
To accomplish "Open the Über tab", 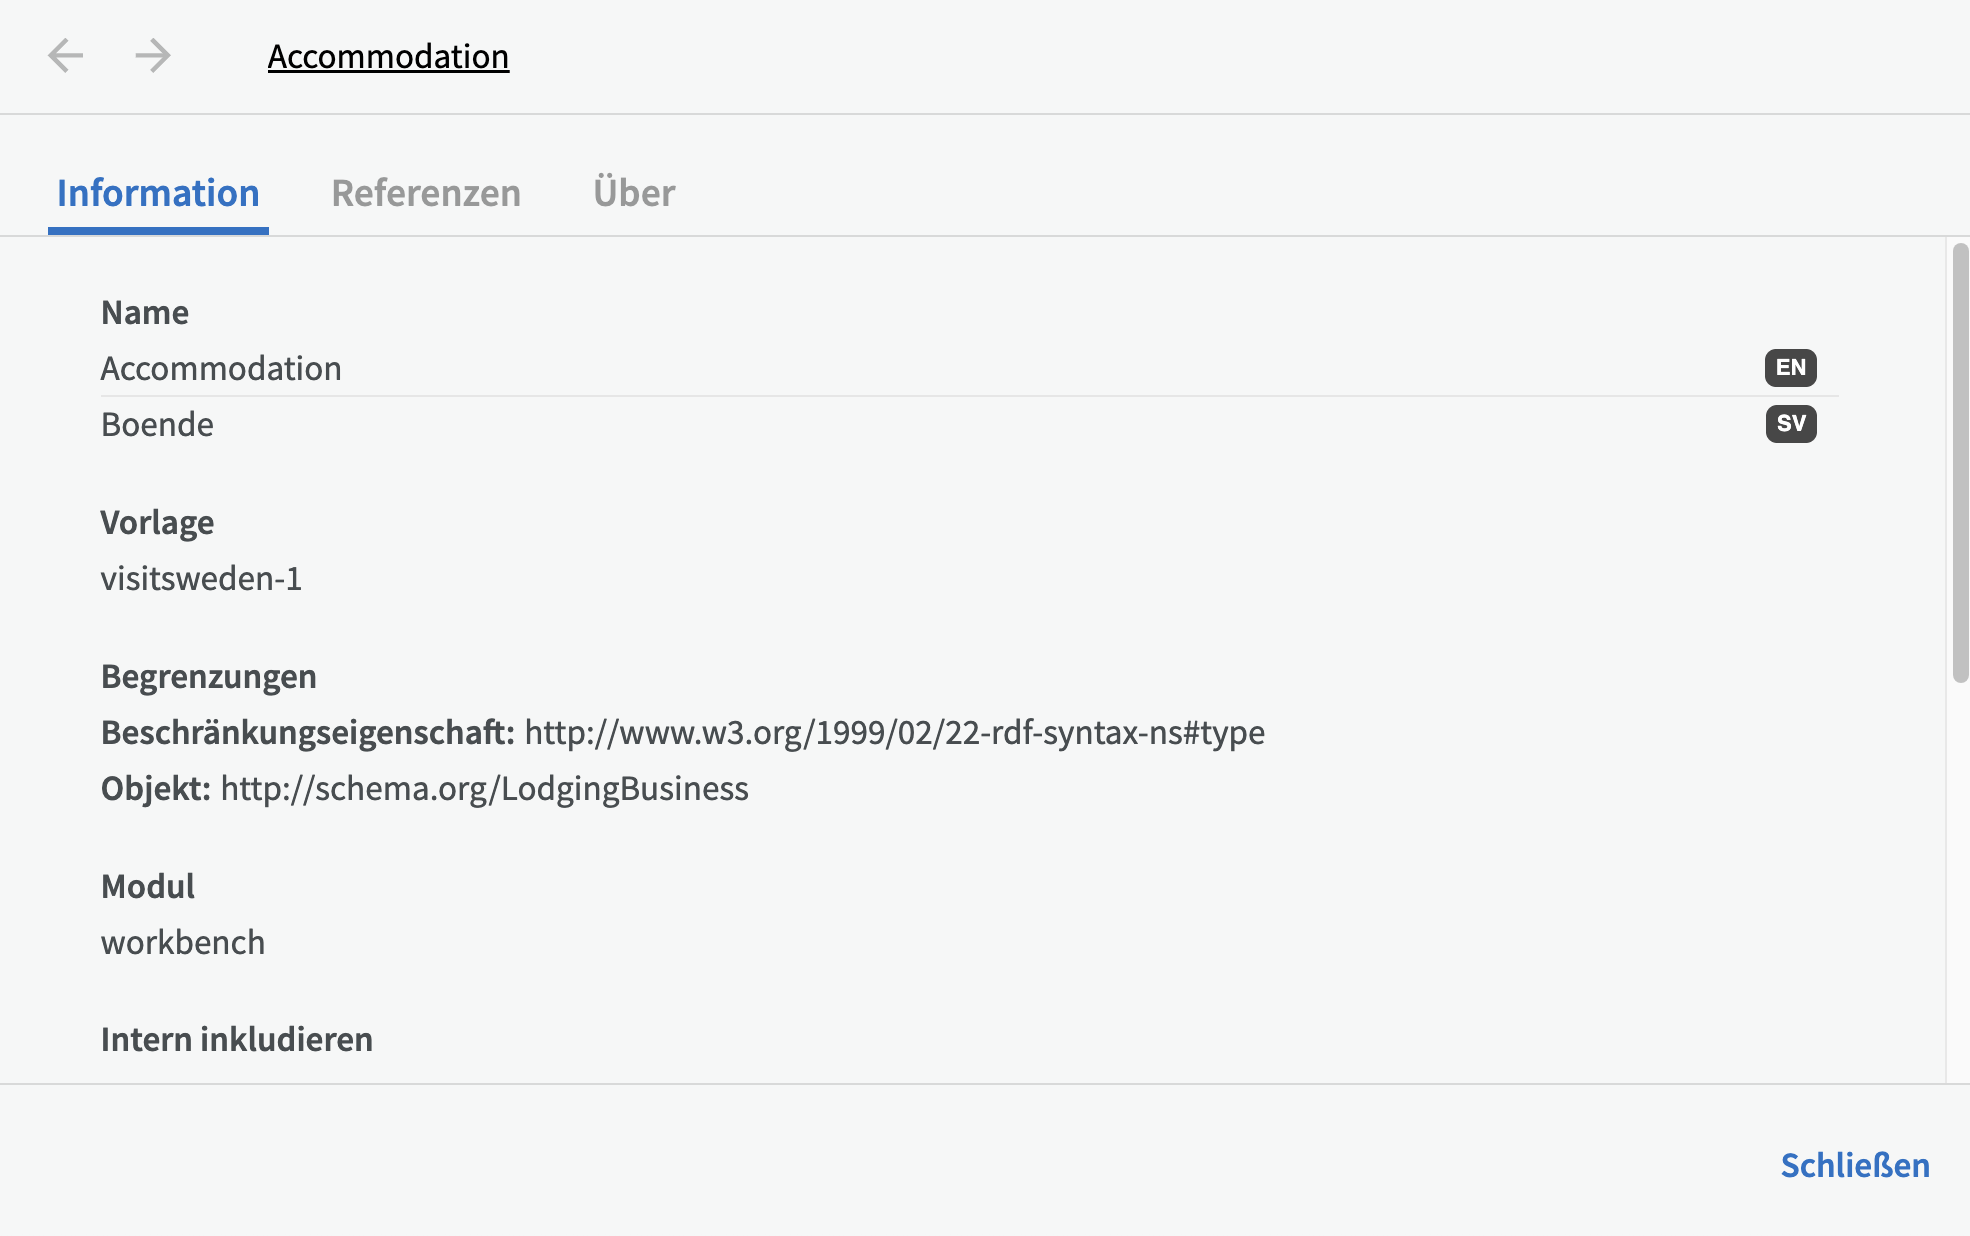I will point(634,193).
